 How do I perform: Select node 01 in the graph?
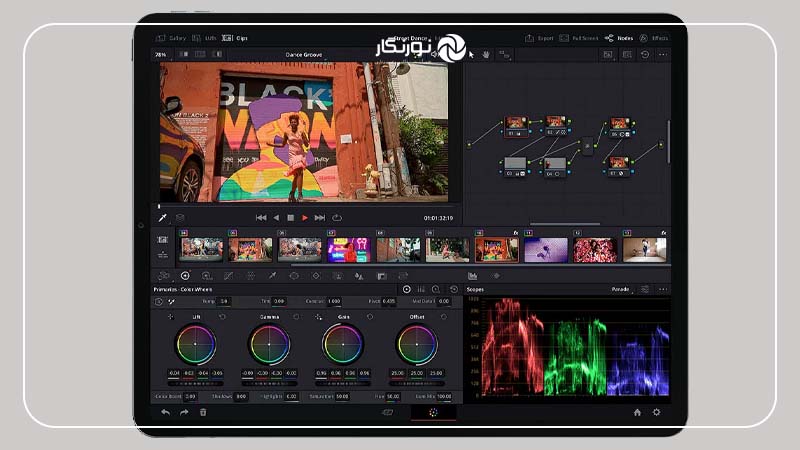pos(516,127)
